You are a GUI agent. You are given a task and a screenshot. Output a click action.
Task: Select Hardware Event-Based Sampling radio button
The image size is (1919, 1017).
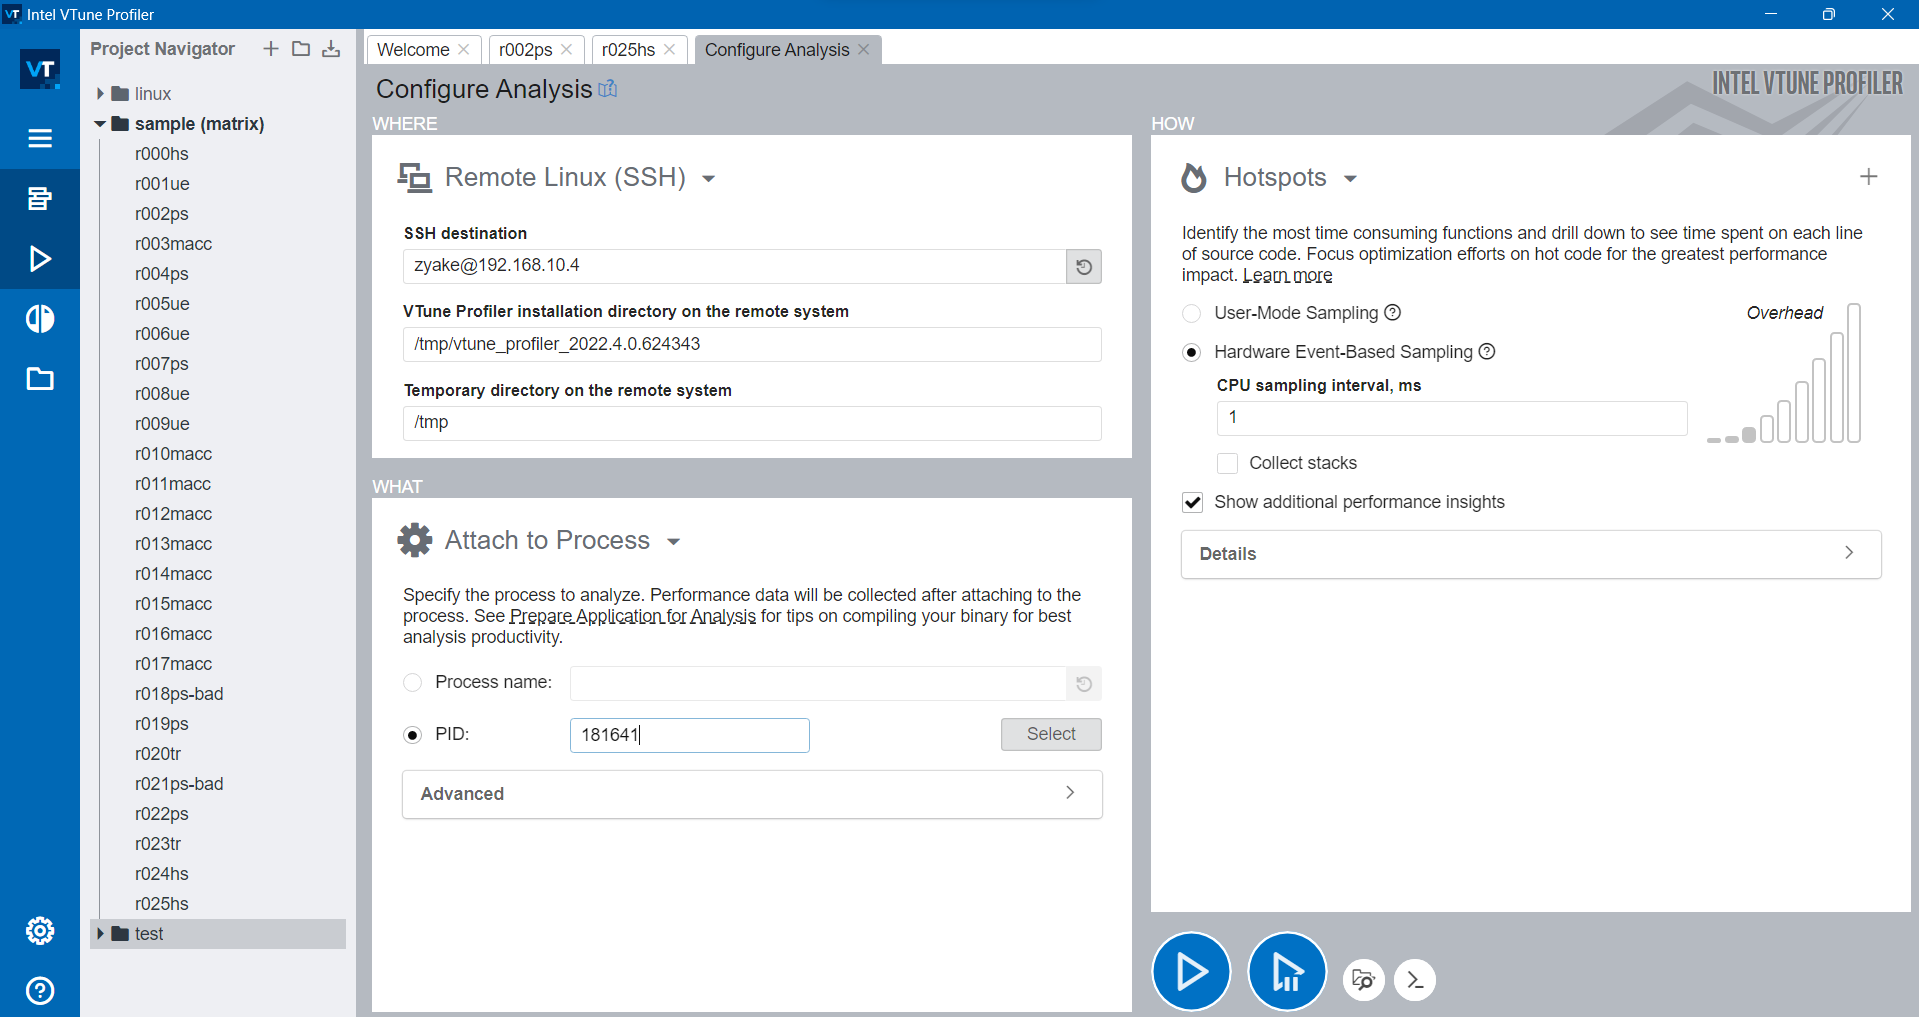[x=1192, y=352]
